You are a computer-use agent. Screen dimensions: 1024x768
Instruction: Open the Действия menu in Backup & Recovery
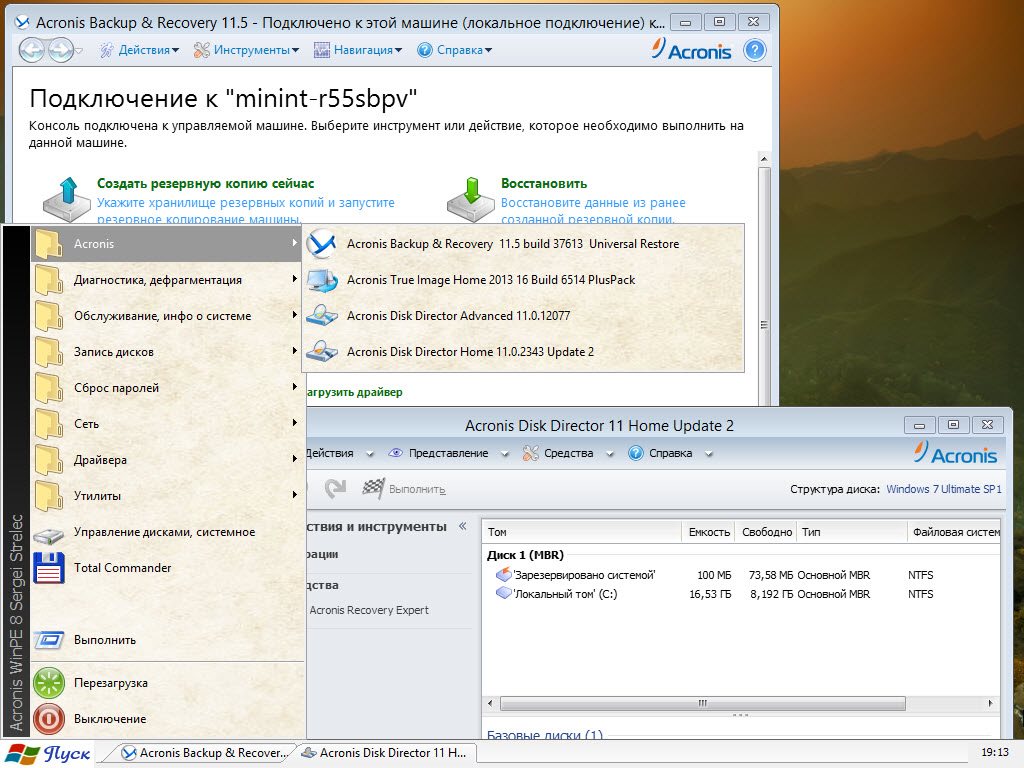click(x=139, y=50)
